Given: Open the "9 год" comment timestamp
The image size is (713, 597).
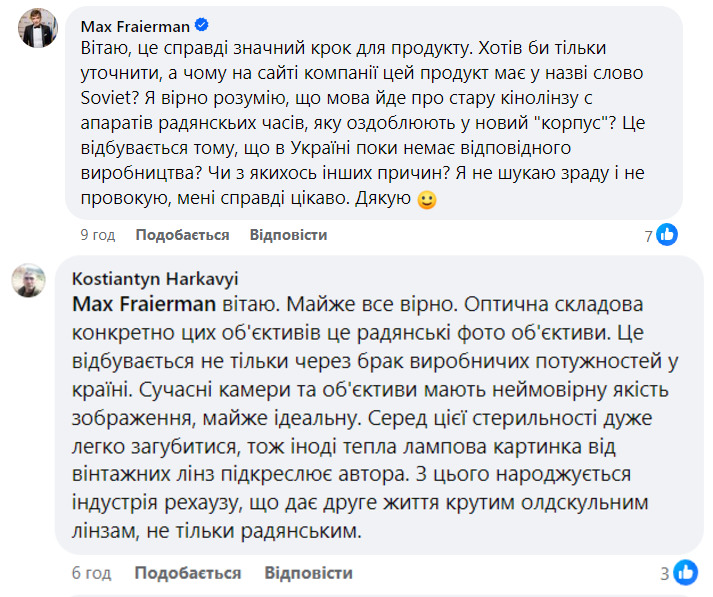Looking at the screenshot, I should tap(97, 235).
